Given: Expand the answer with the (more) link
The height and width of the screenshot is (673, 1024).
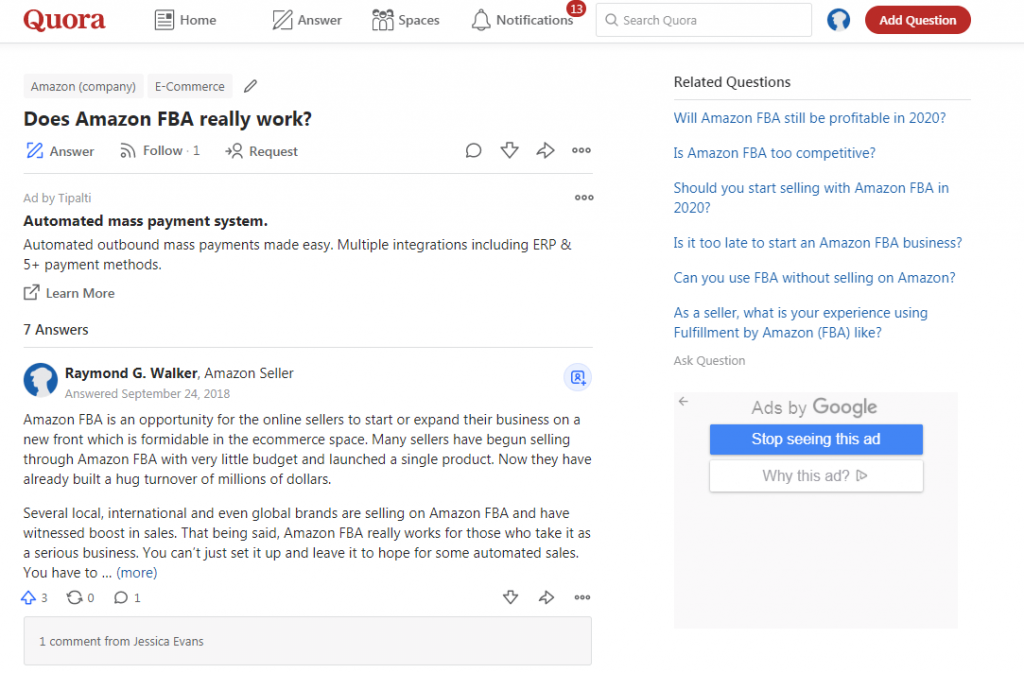Looking at the screenshot, I should 136,573.
